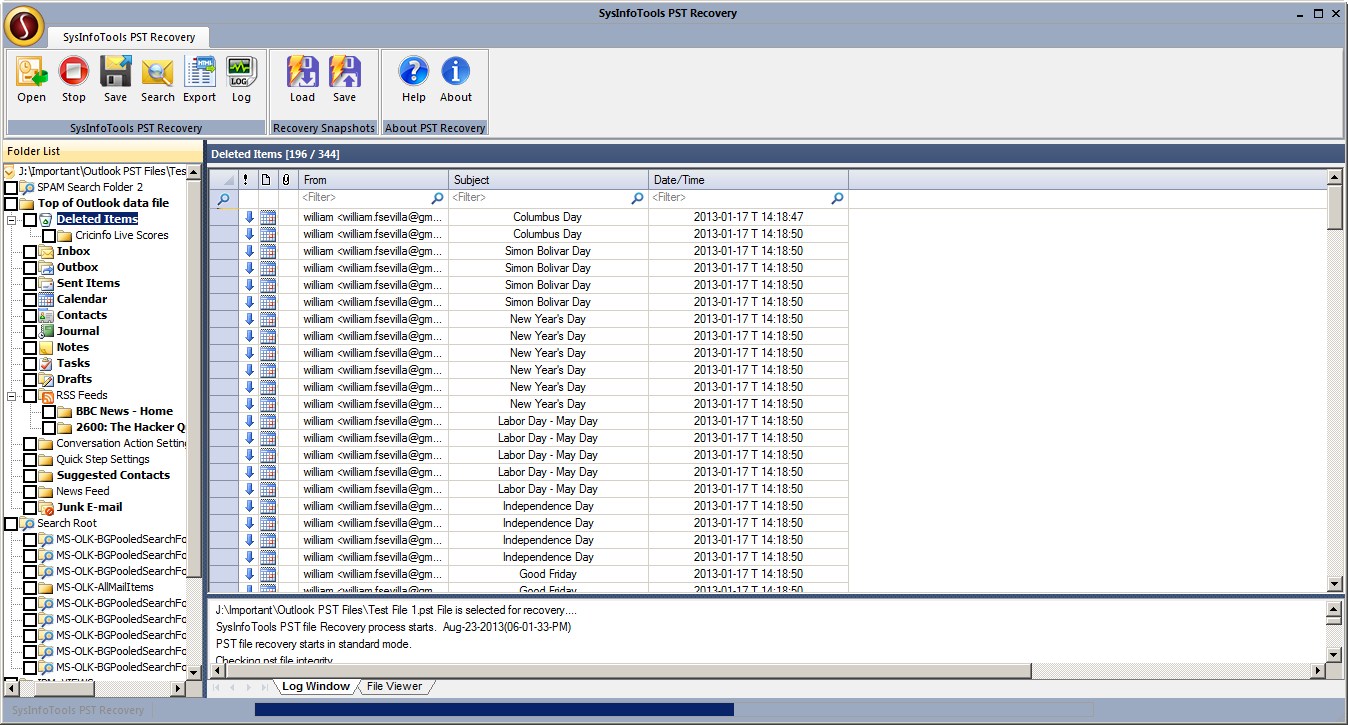
Task: Sort by the Date/Time column header
Action: click(x=748, y=180)
